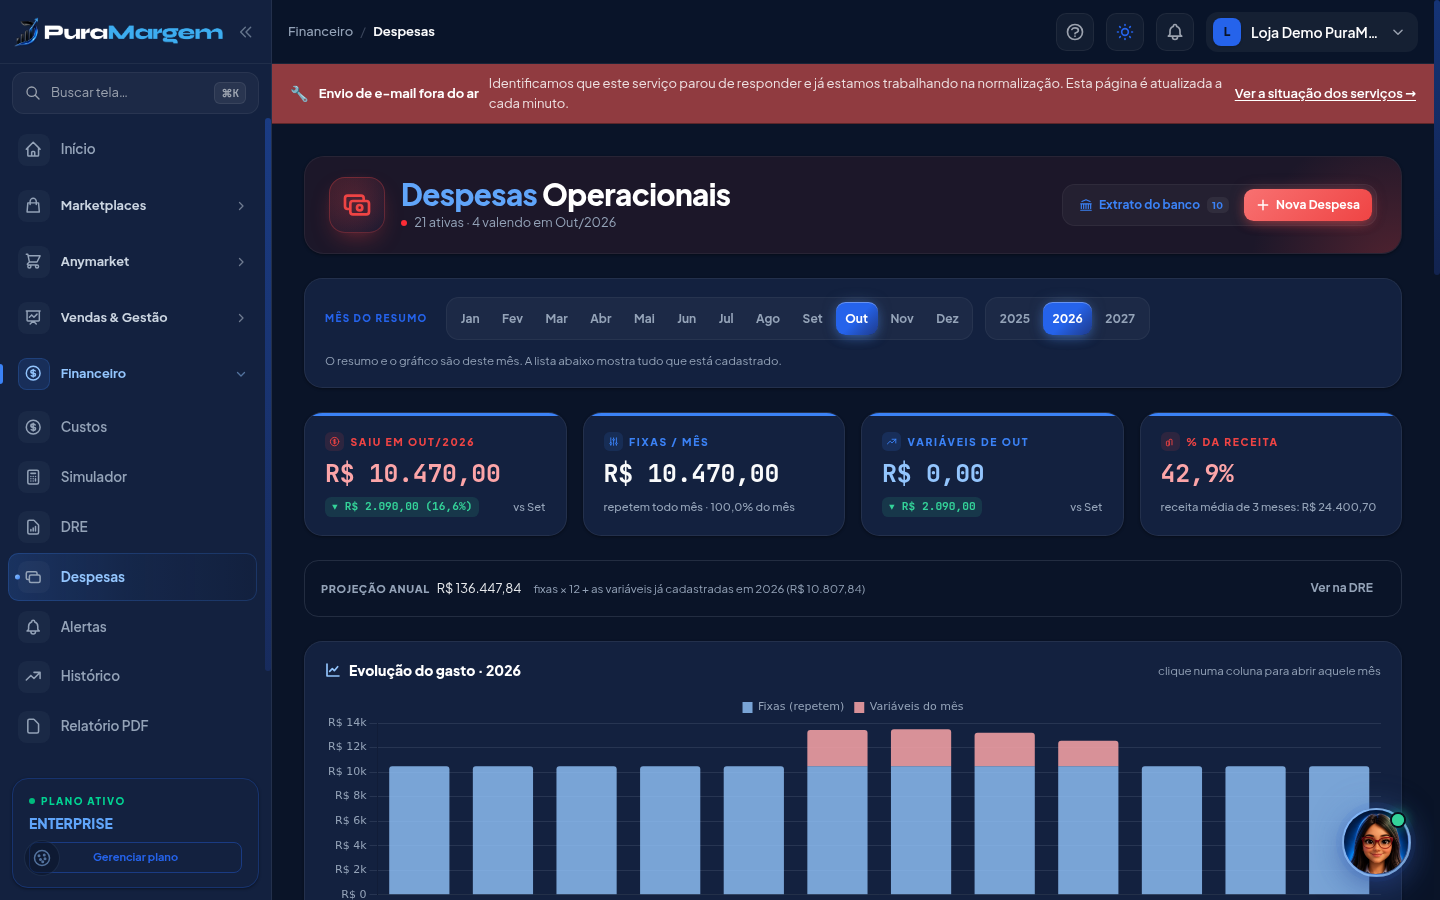Viewport: 1440px width, 900px height.
Task: Expand the Vendas & Gestão chevron
Action: 241,318
